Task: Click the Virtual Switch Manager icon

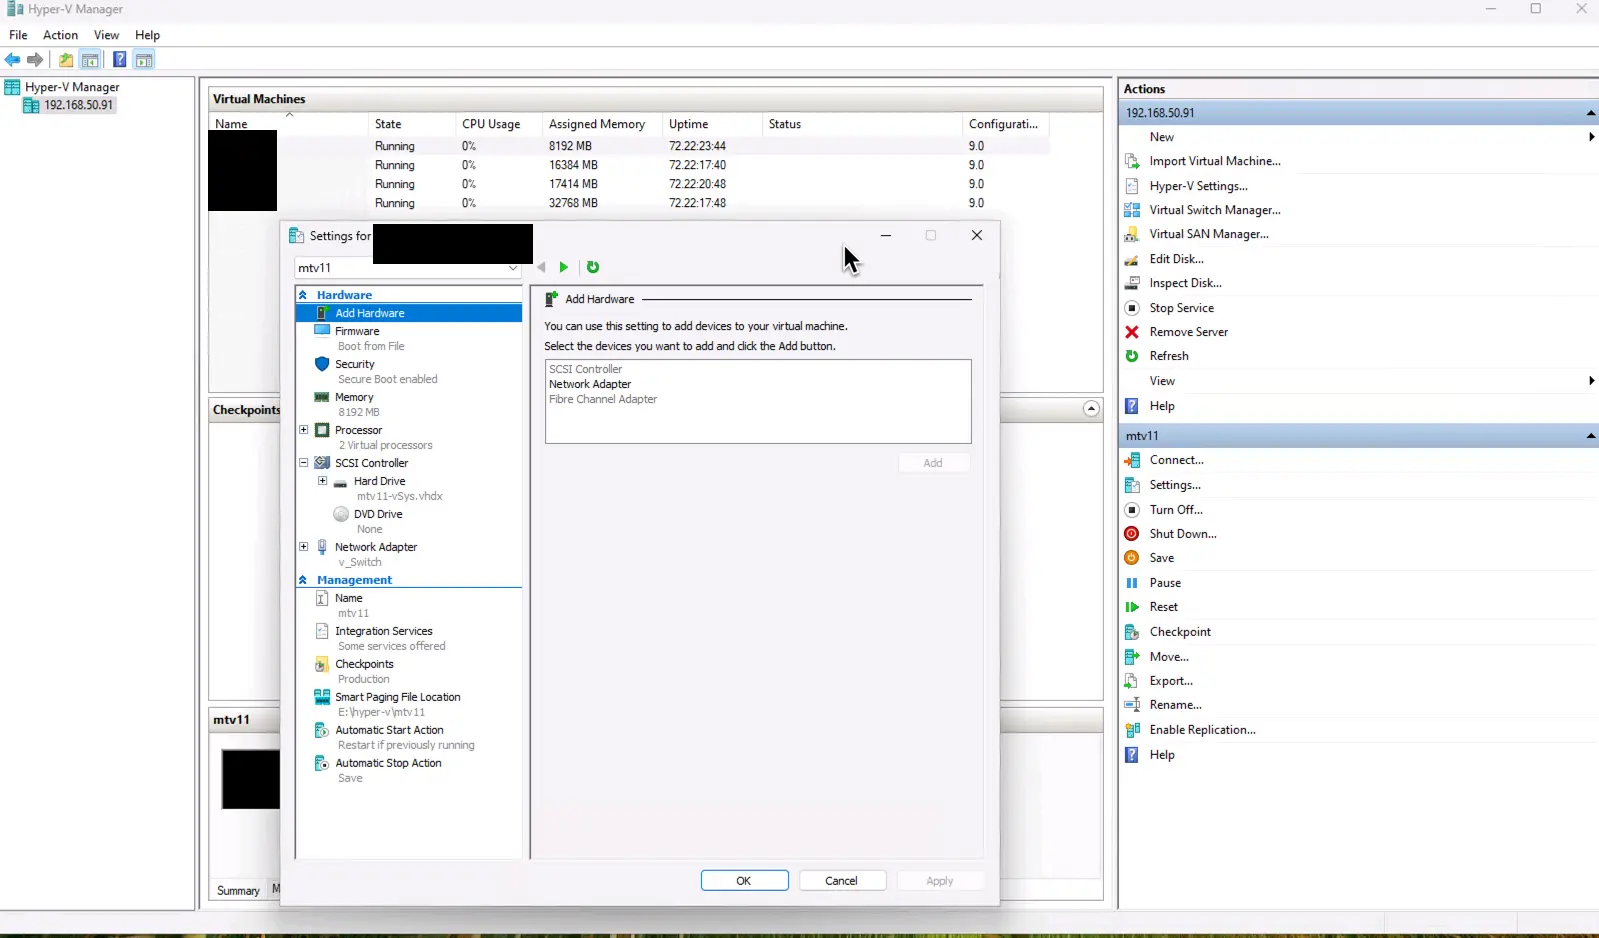Action: point(1132,210)
